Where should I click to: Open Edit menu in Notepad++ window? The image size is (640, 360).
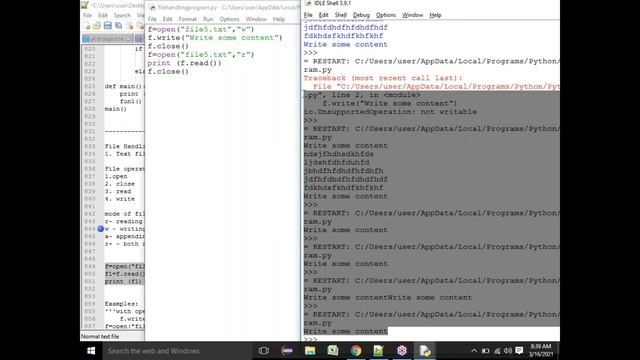pos(102,15)
